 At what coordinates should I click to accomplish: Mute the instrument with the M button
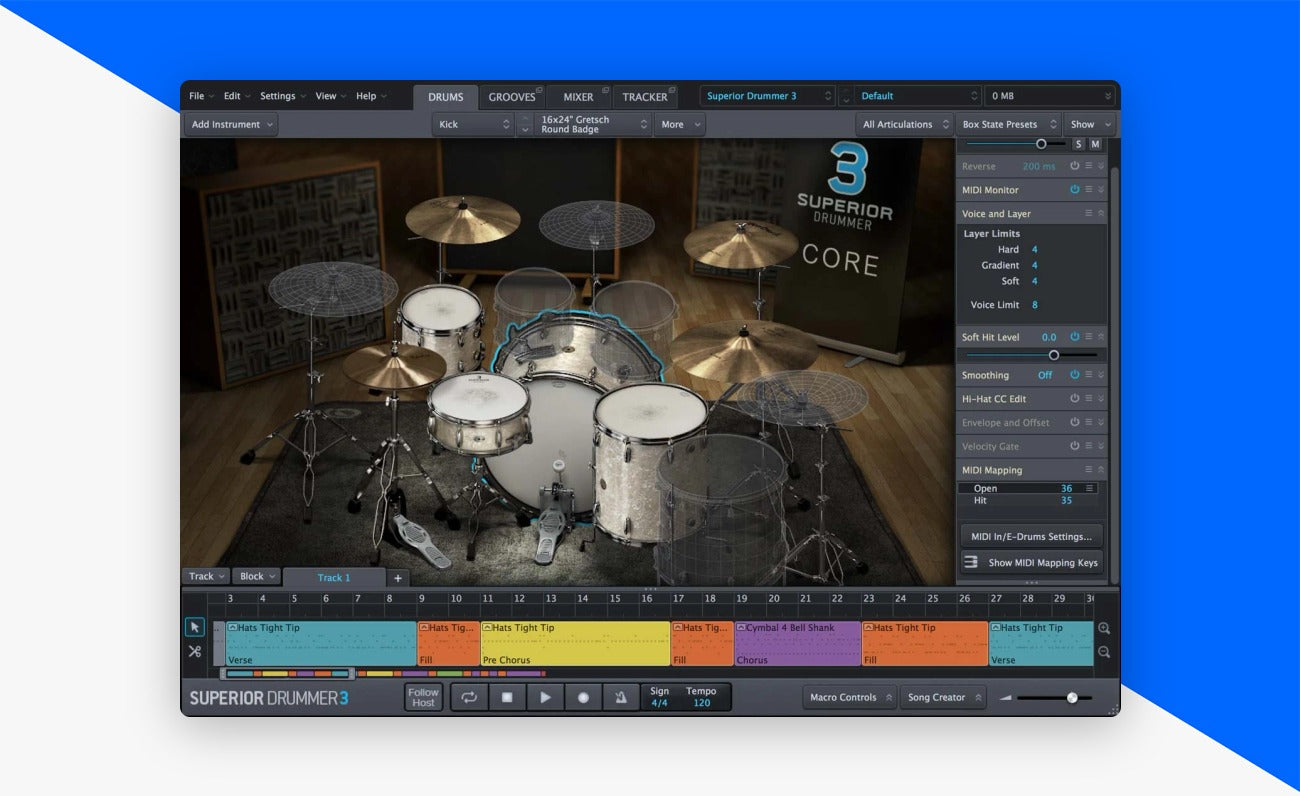click(x=1094, y=144)
